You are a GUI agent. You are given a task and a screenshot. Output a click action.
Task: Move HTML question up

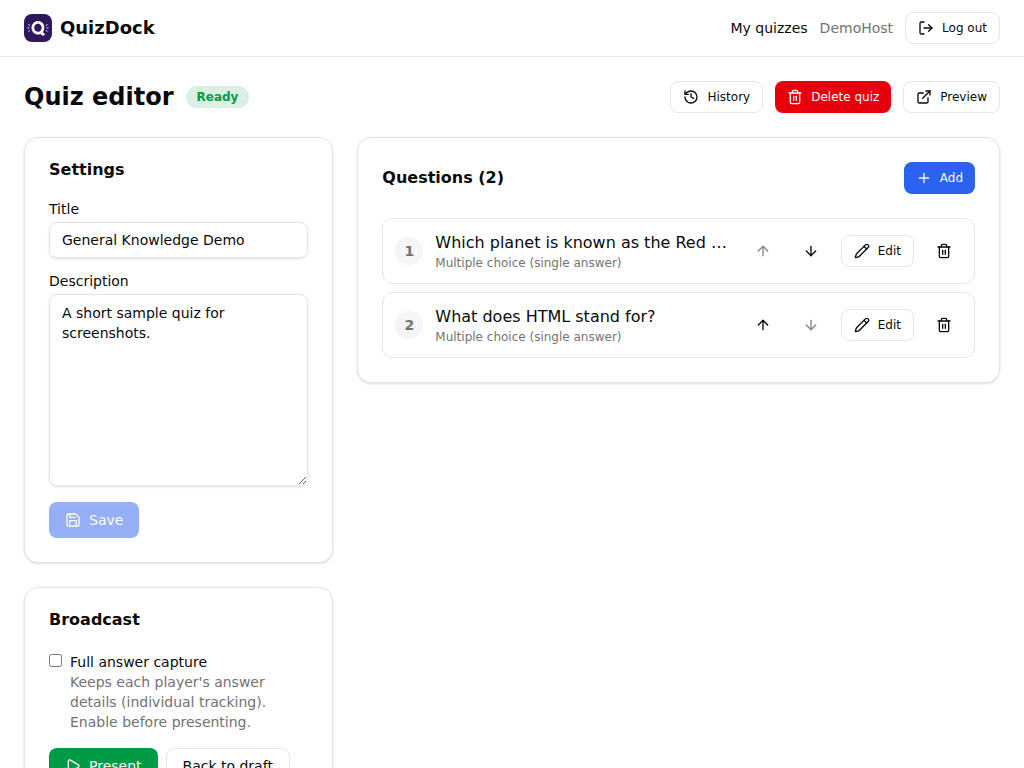tap(763, 325)
